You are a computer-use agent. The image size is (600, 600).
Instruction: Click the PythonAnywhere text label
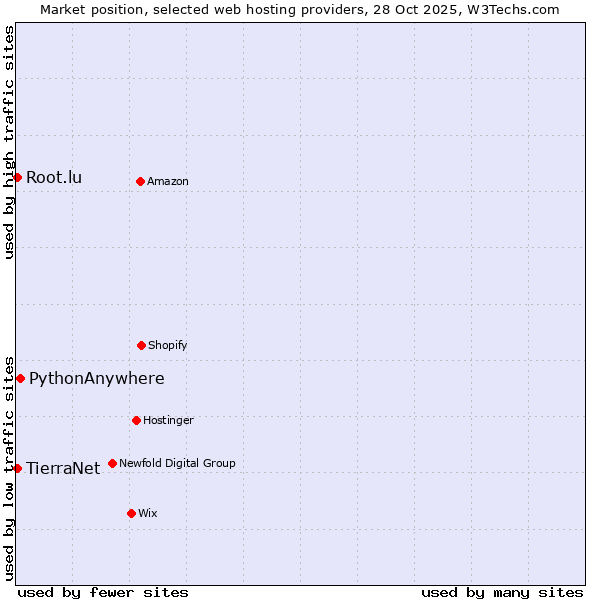[x=96, y=379]
